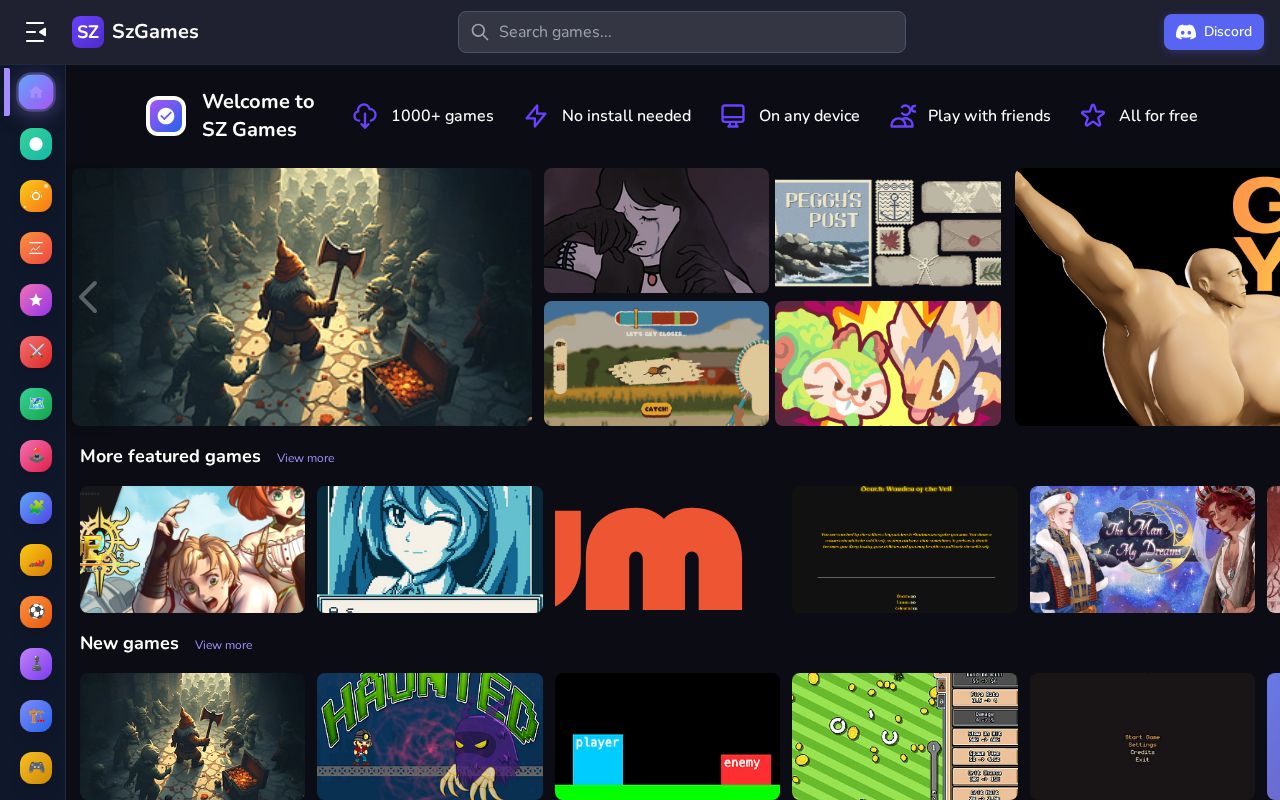The image size is (1280, 800).
Task: Open the purple star sidebar category
Action: (36, 300)
